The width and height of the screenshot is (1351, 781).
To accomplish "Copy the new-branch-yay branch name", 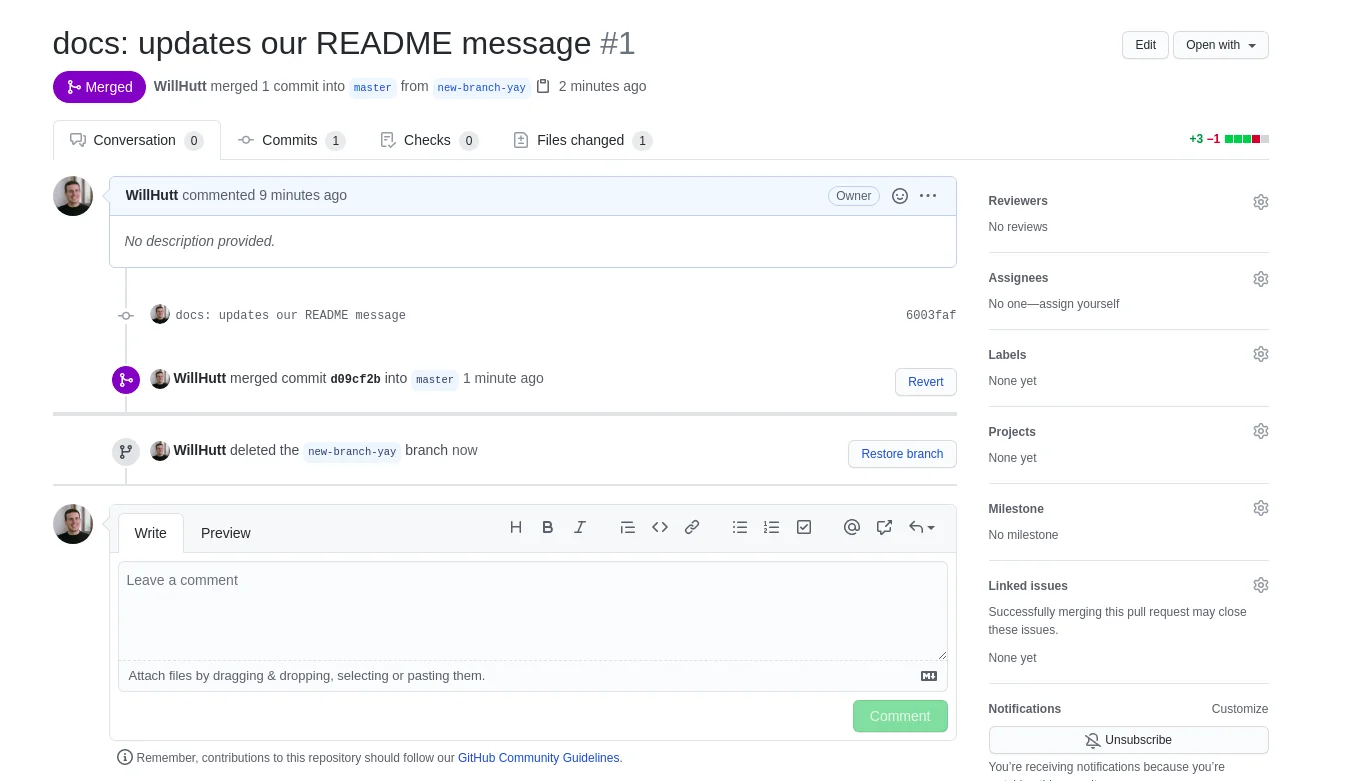I will 543,86.
